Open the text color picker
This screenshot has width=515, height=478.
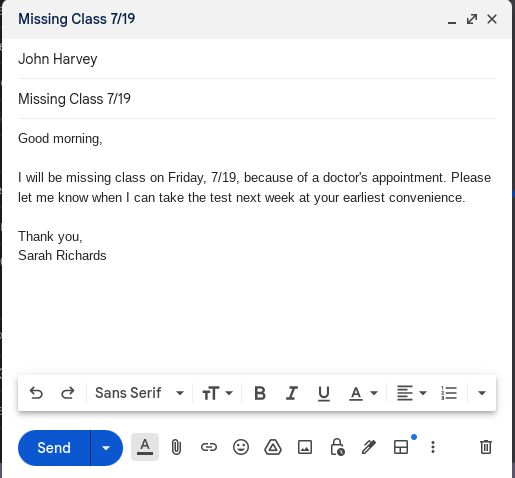coord(363,393)
